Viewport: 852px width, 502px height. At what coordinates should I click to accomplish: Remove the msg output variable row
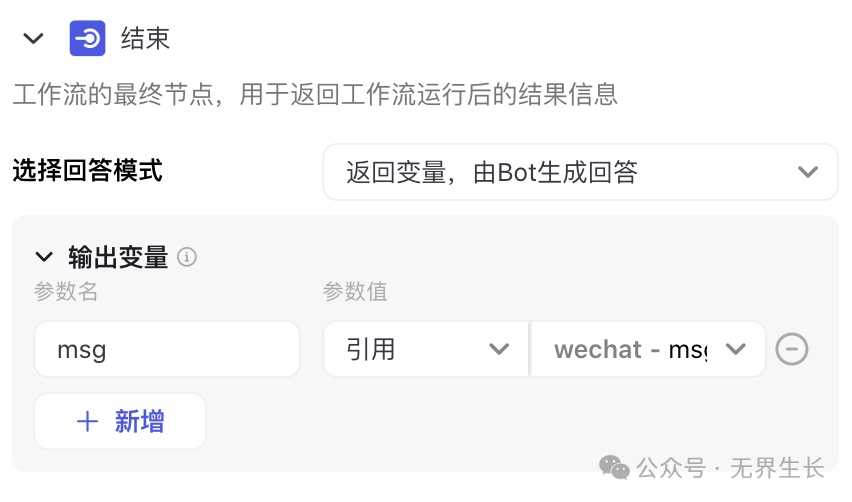pos(792,349)
